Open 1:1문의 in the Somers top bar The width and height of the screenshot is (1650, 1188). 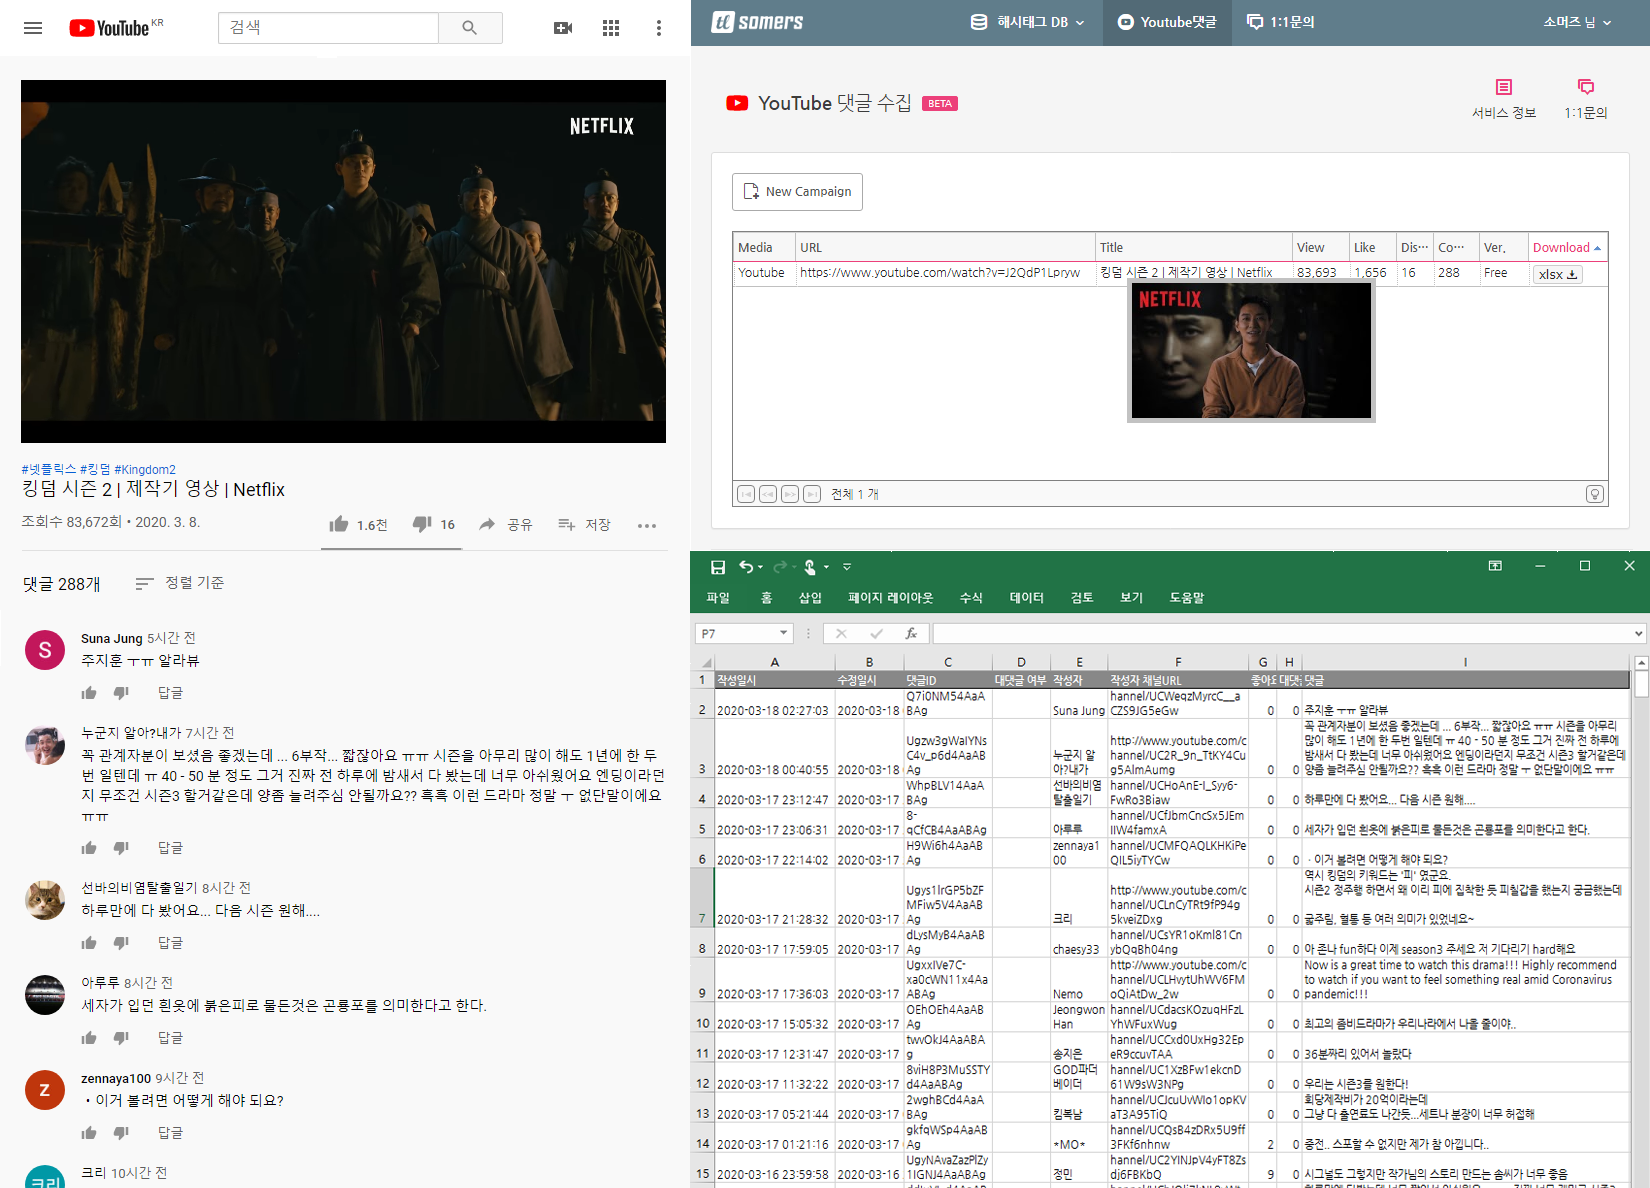(x=1281, y=22)
